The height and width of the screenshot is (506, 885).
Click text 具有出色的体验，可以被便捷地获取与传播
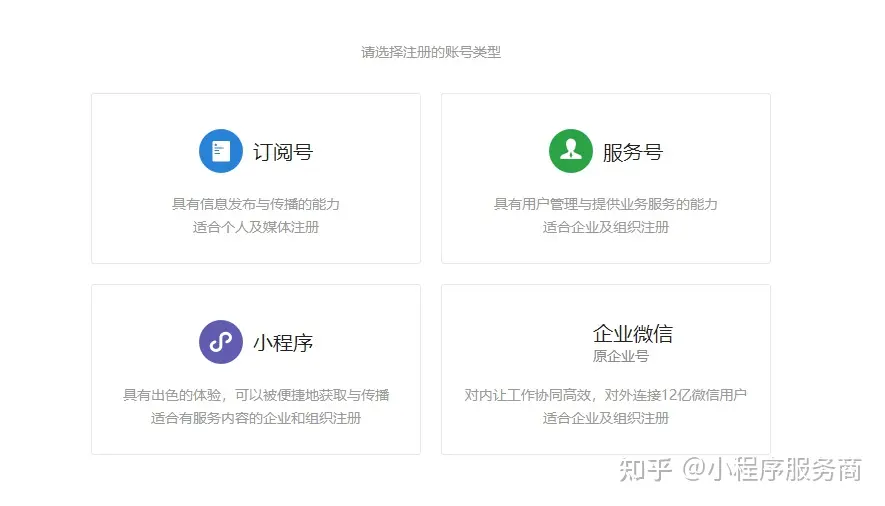(256, 395)
